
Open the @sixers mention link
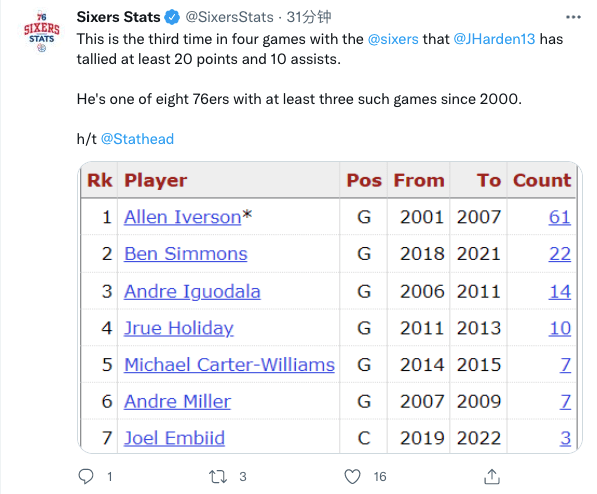(393, 39)
